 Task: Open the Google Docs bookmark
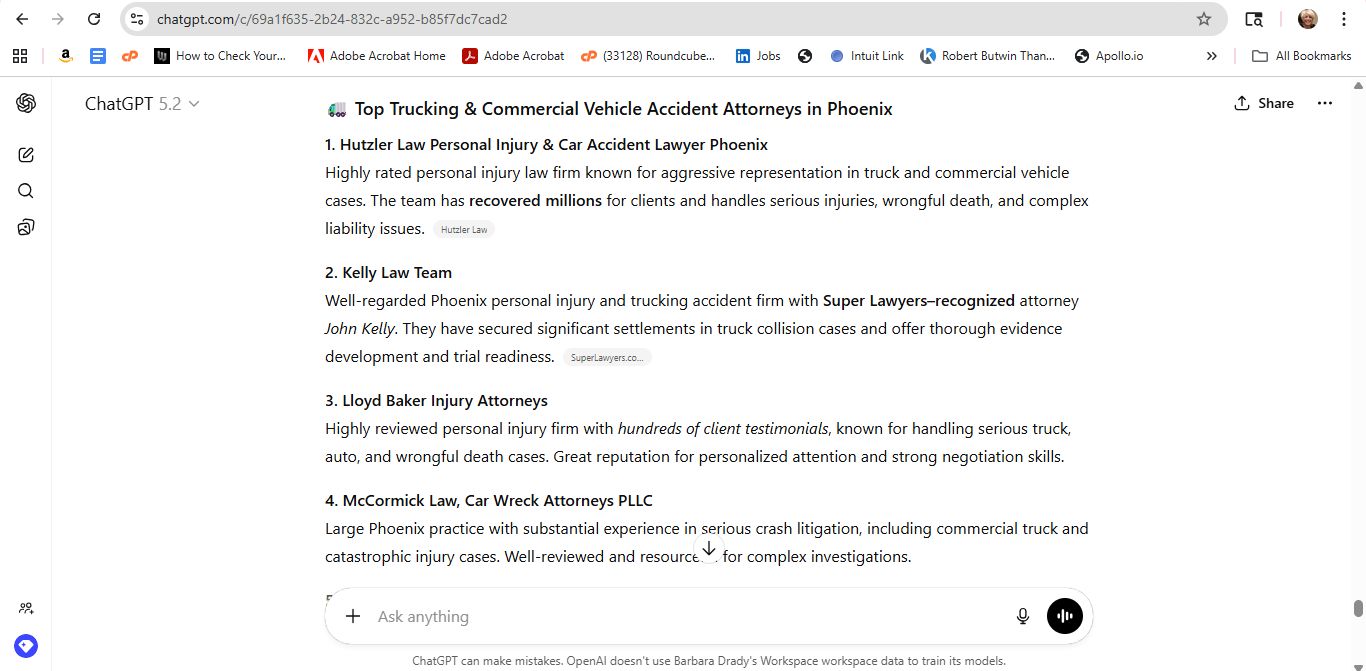pyautogui.click(x=97, y=56)
